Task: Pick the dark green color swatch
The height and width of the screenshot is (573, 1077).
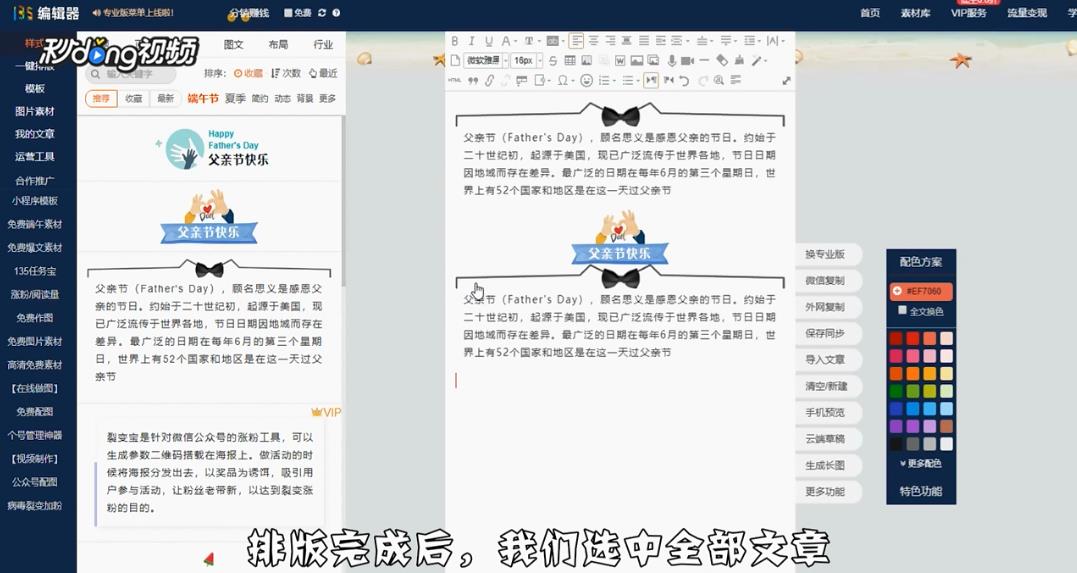Action: 896,391
